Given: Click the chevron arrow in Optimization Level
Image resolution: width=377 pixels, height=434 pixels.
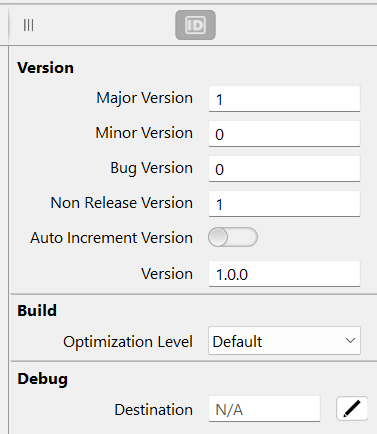Looking at the screenshot, I should click(350, 341).
